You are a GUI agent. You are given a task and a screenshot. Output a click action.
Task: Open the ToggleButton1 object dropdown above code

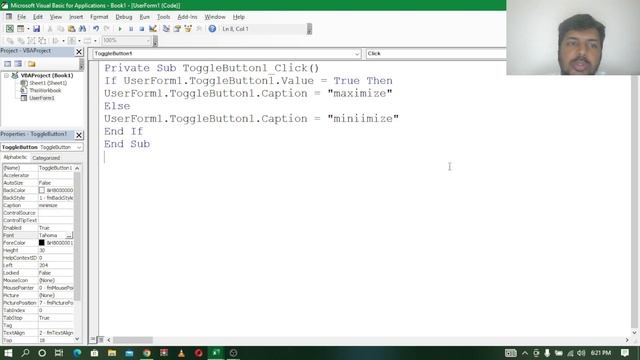point(357,53)
